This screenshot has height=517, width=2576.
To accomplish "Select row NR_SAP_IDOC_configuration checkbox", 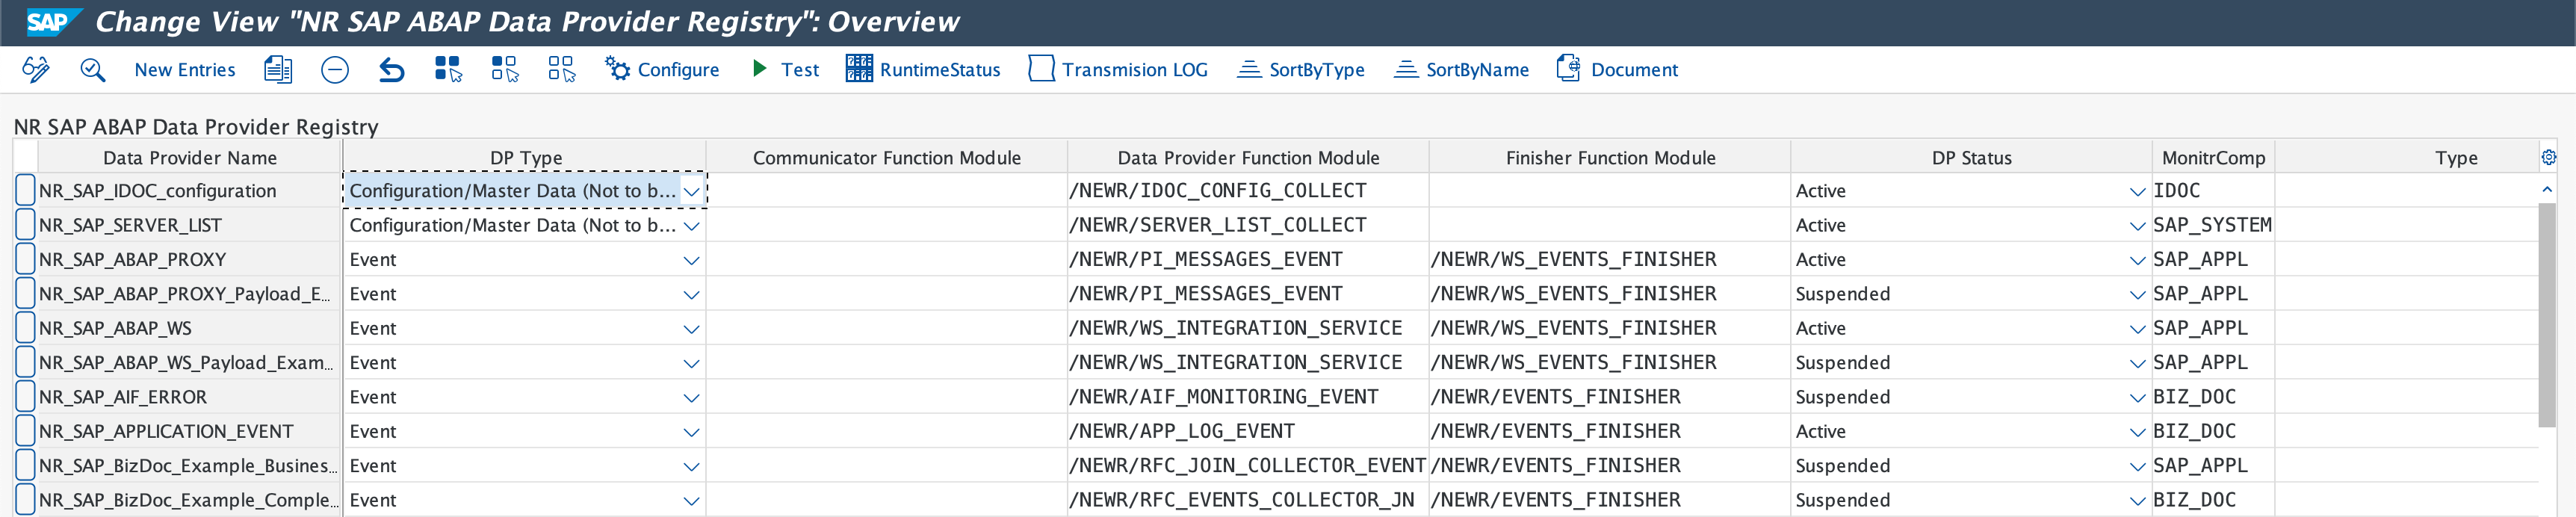I will (x=25, y=190).
